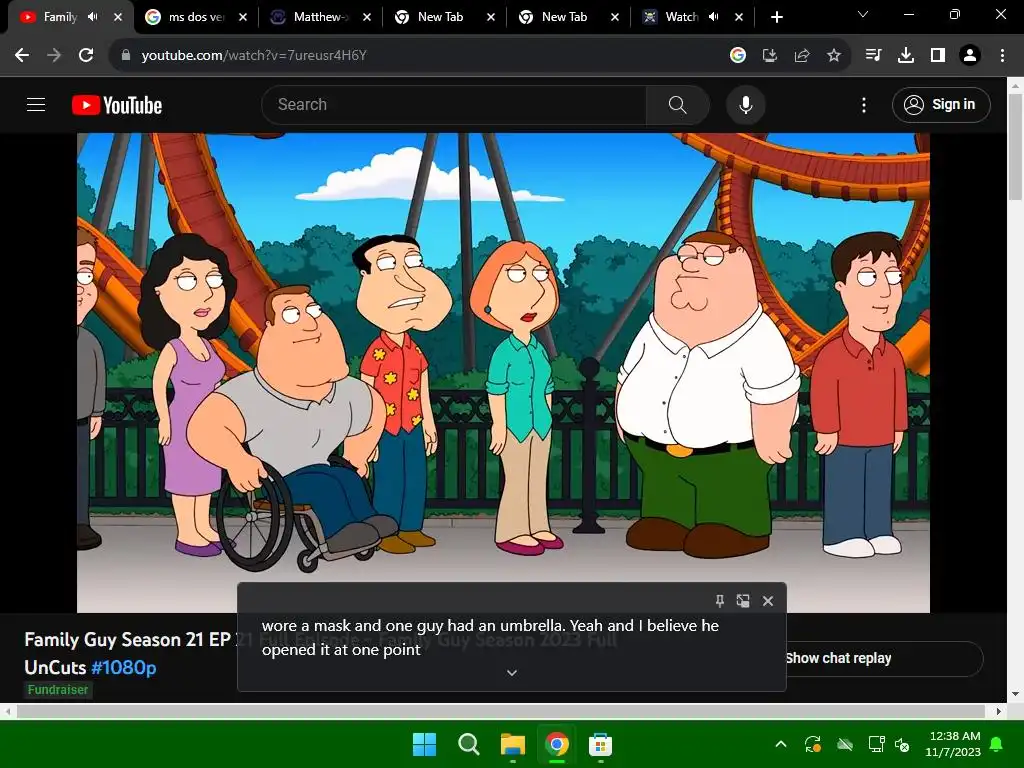The image size is (1024, 768).
Task: Click the pop-out icon in caption box
Action: pos(743,601)
